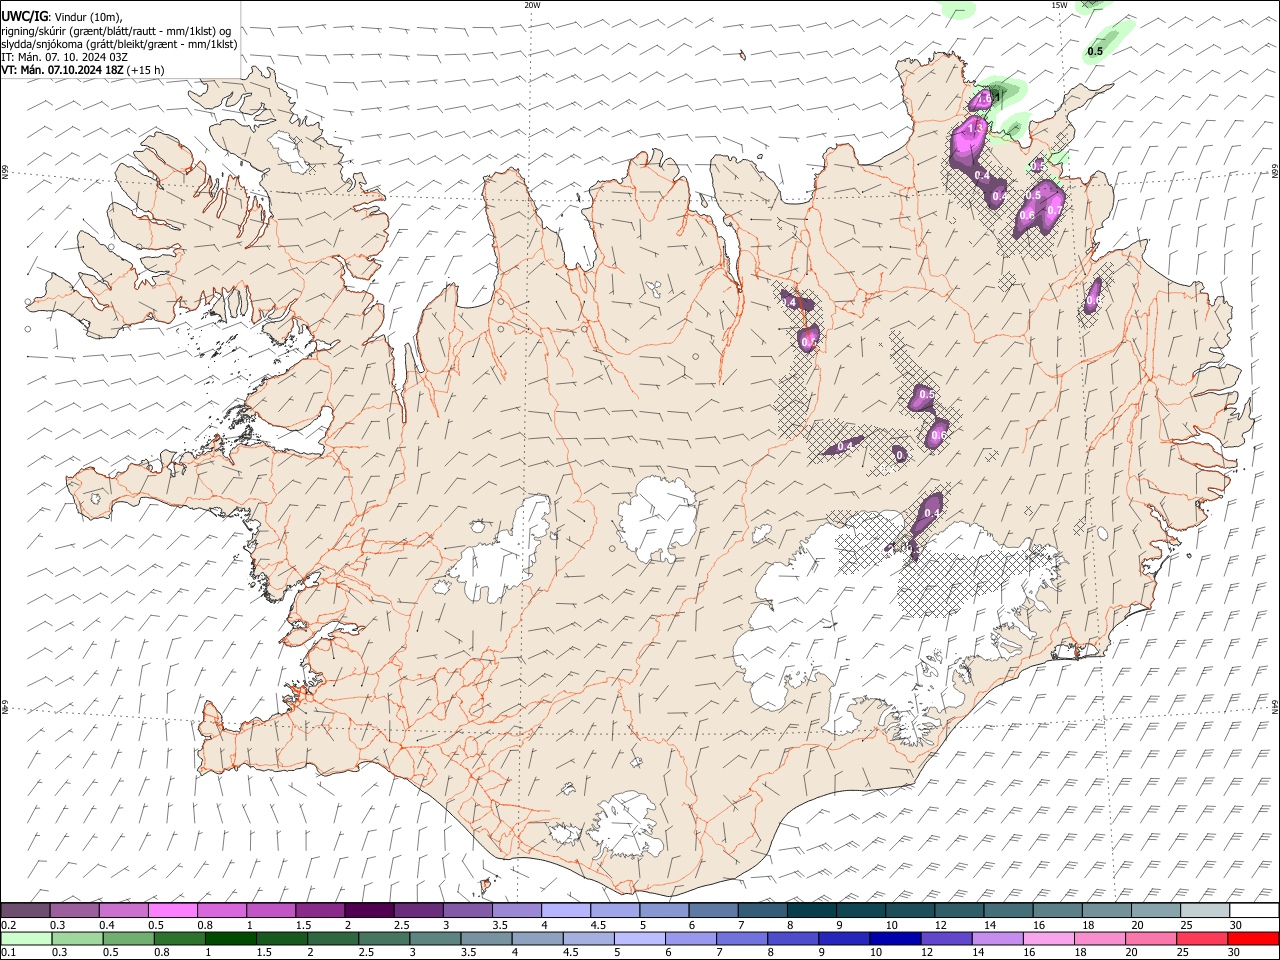Pick bottom-row pale green swatch starting at 0.1

pos(26,938)
